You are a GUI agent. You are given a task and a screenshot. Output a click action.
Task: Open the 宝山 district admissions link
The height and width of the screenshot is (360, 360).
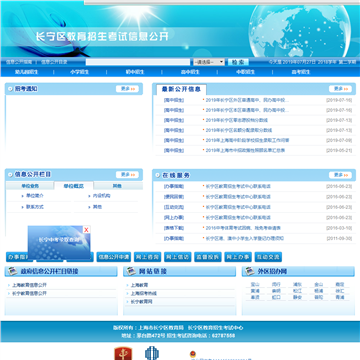[255, 285]
